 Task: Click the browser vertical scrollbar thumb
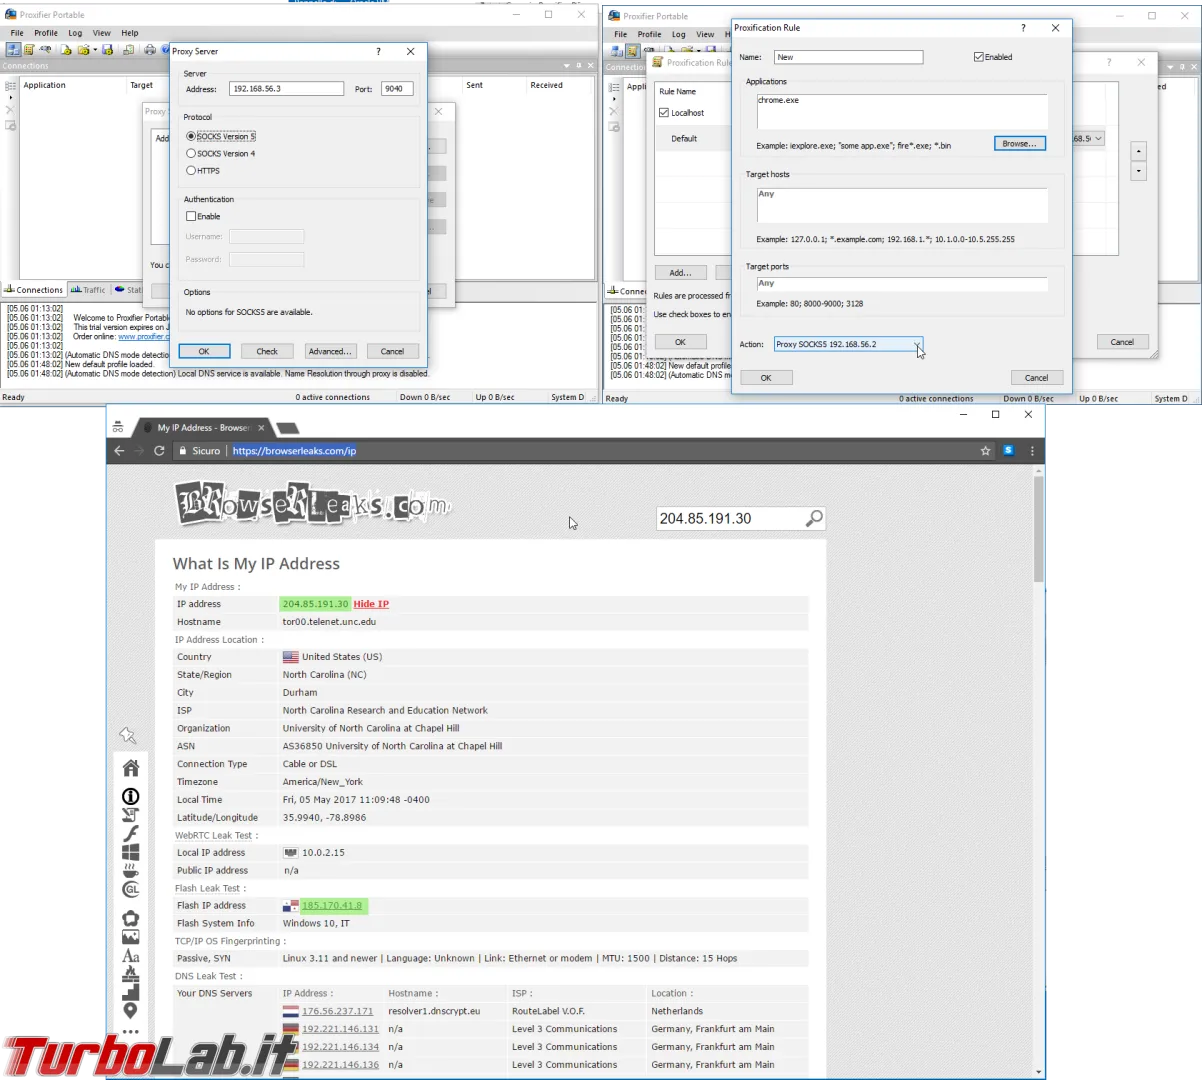tap(1039, 530)
